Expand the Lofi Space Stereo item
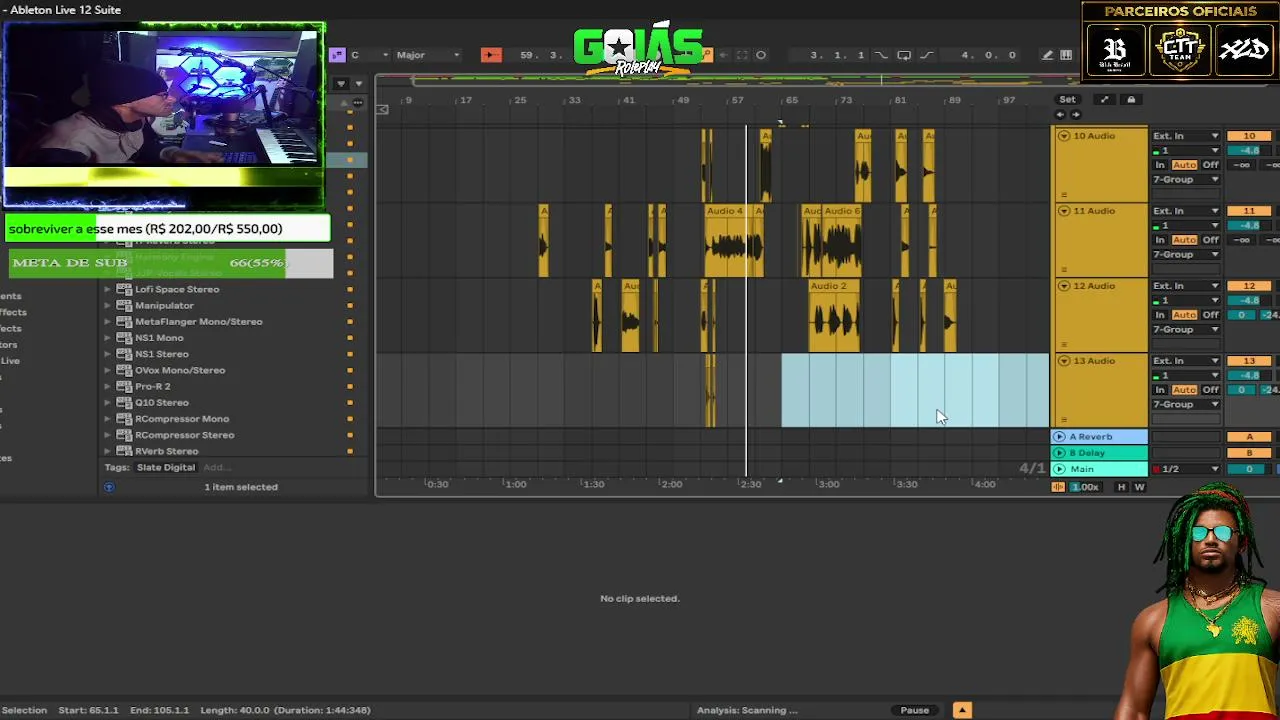The width and height of the screenshot is (1280, 720). 108,290
